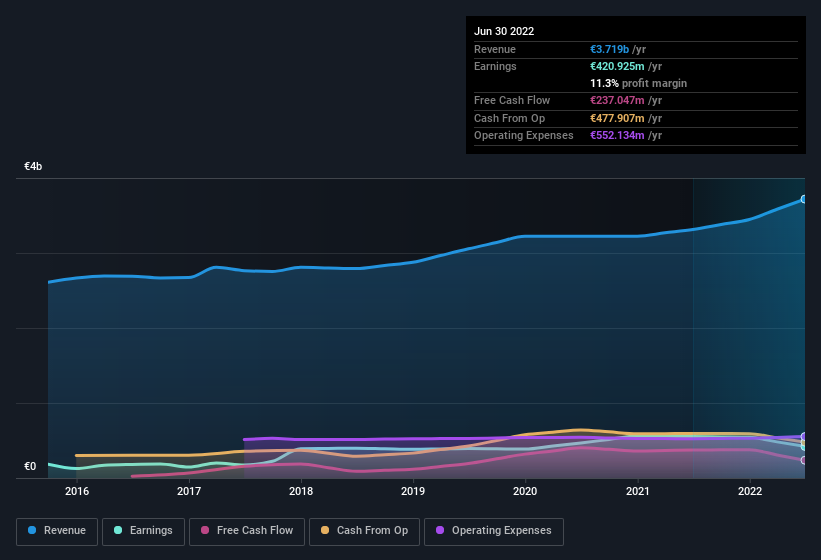Click the 2020 label on the x-axis

pos(525,491)
